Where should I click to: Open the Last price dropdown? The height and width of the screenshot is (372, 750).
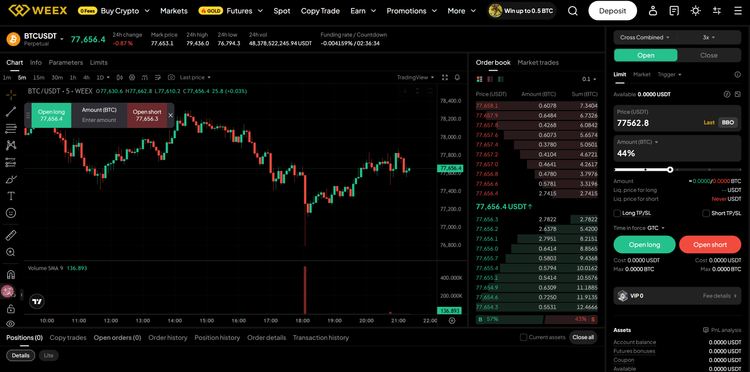pos(195,77)
